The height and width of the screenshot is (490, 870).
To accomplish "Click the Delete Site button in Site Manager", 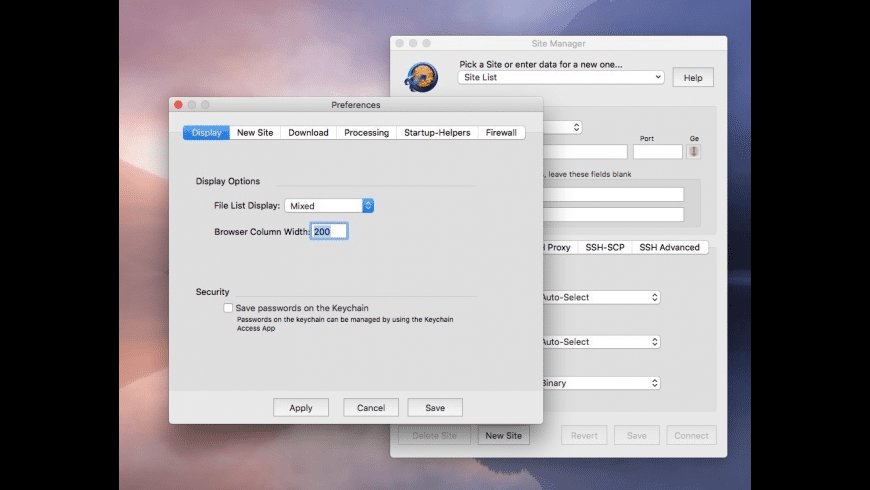I will (x=434, y=436).
